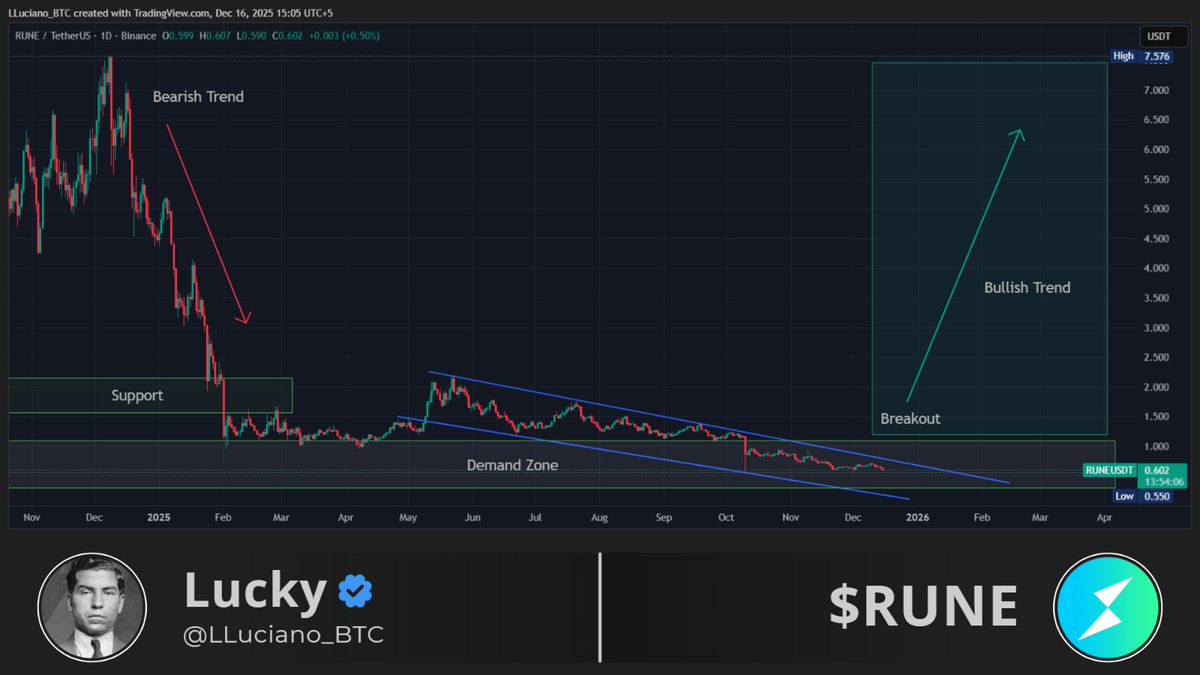Click the Low 0.550 price label

click(x=1141, y=496)
